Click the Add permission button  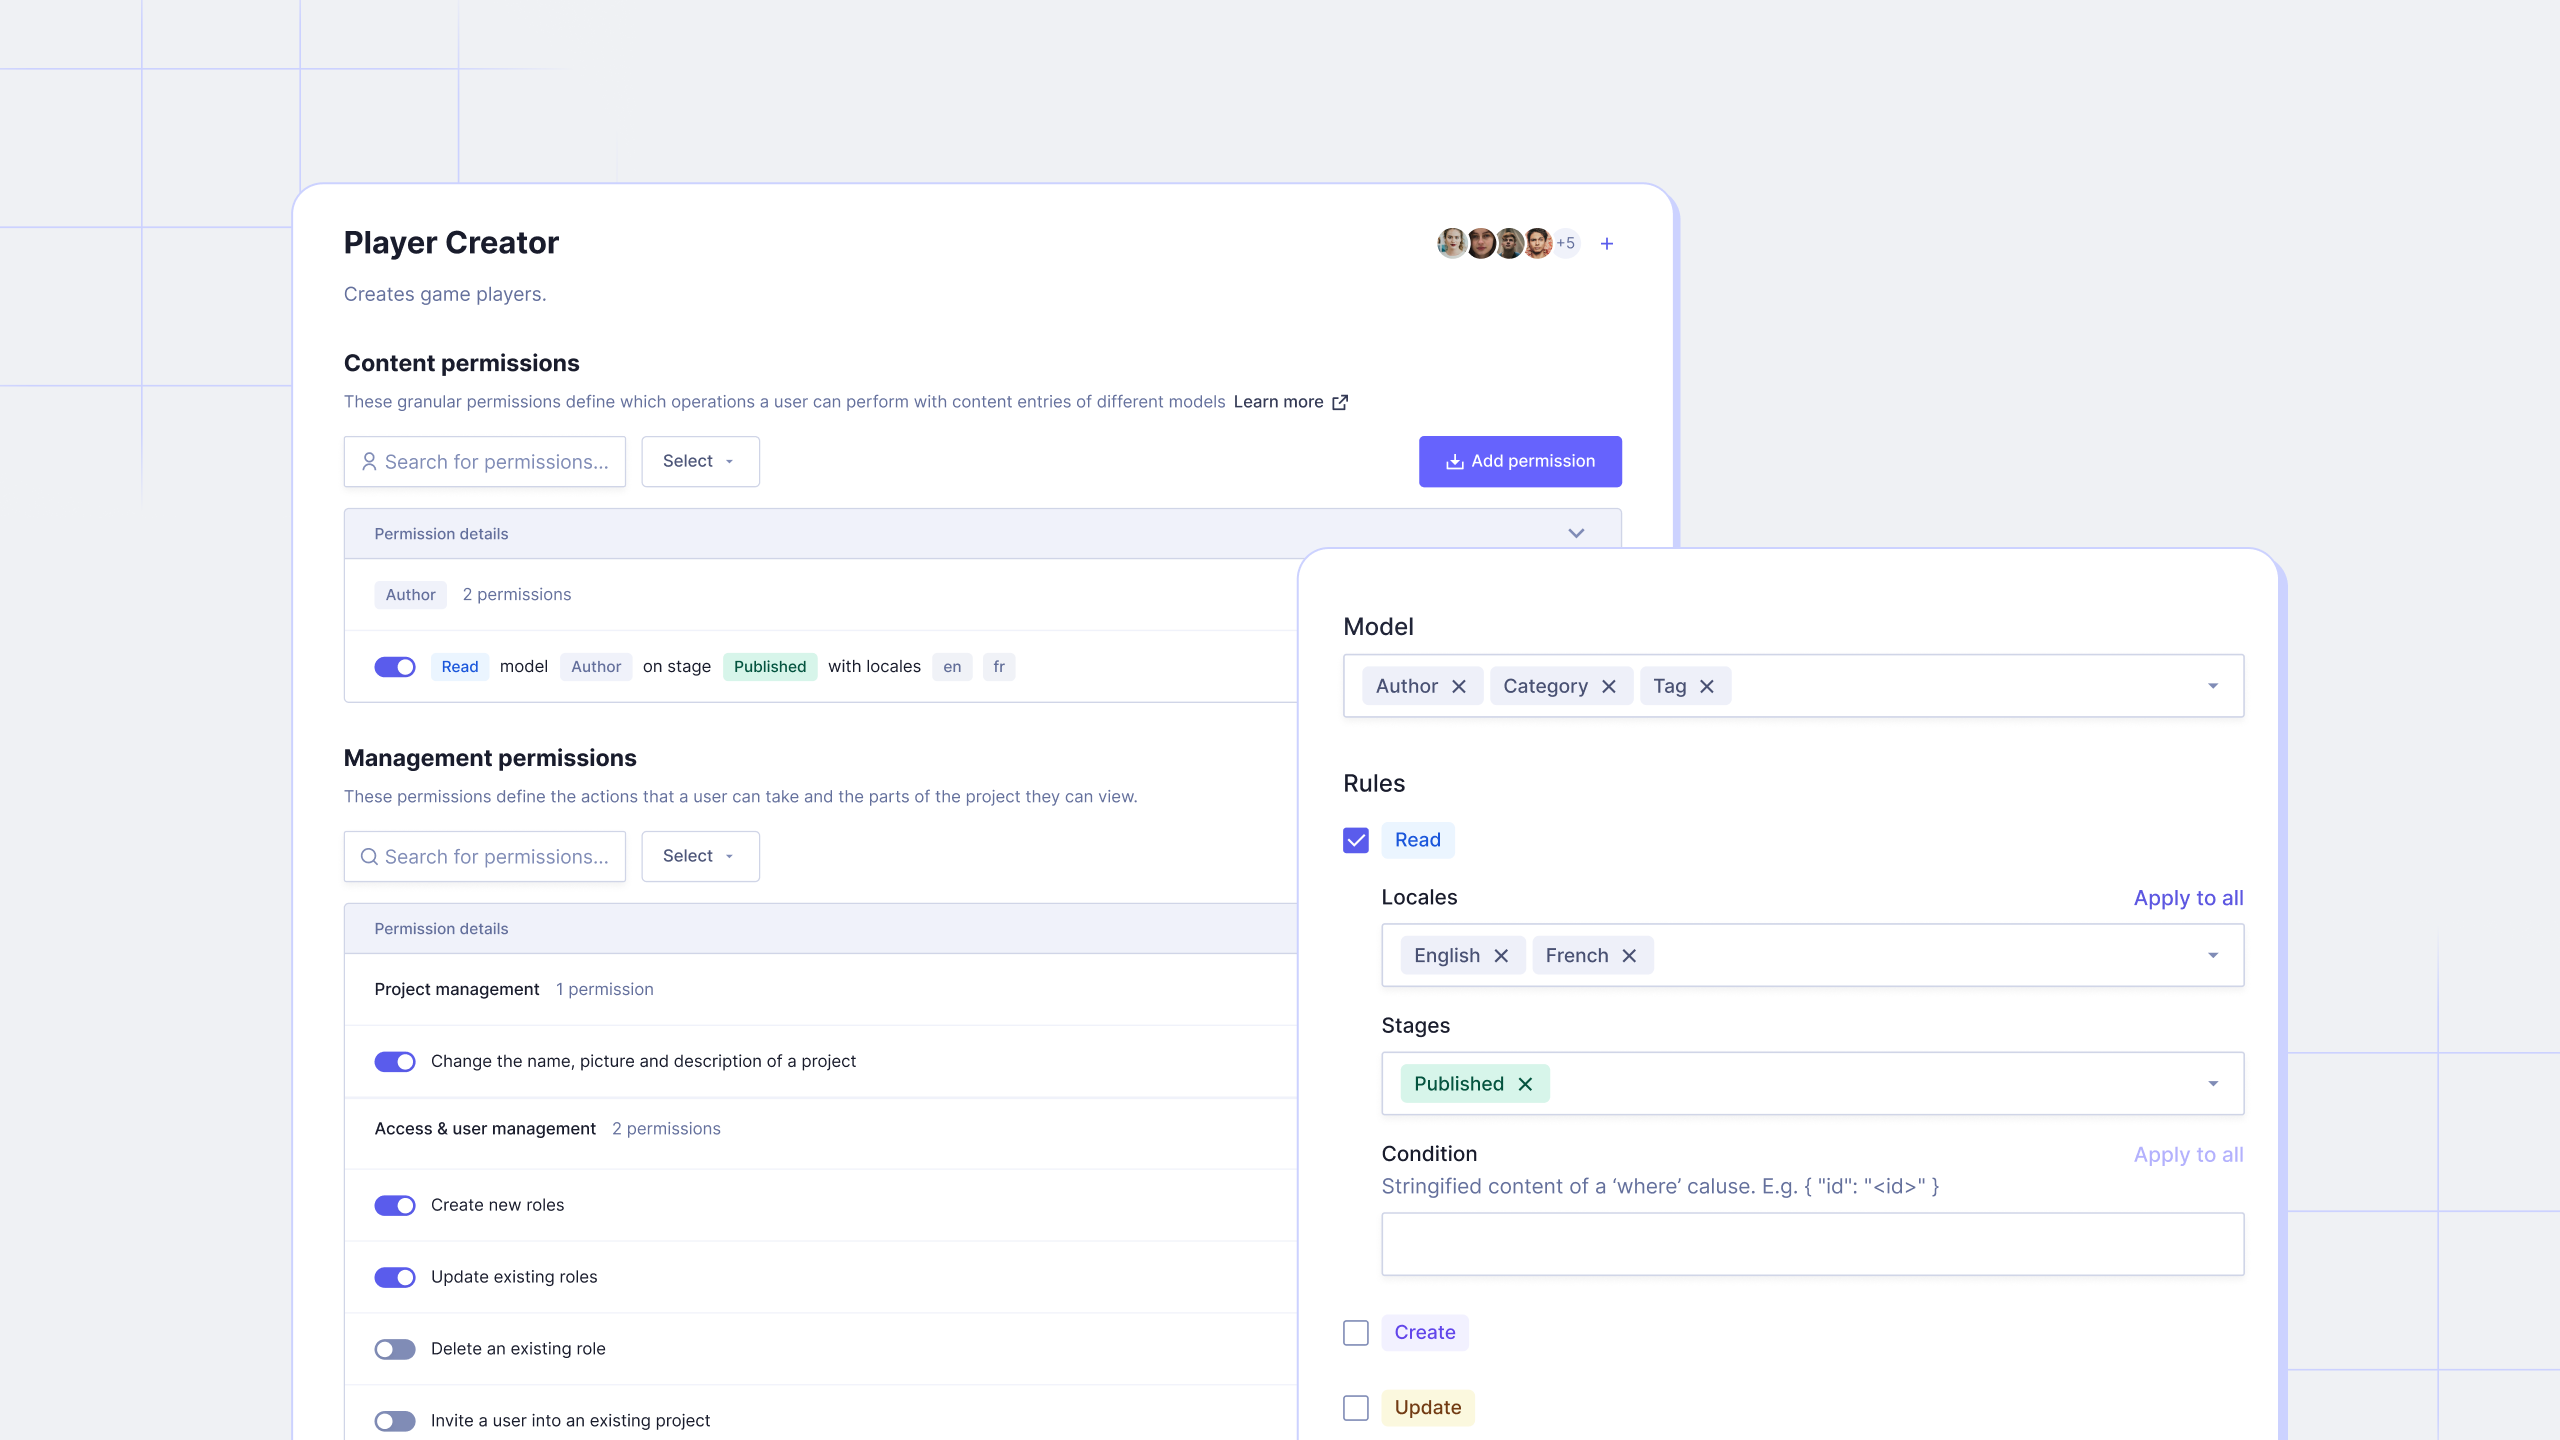coord(1519,461)
